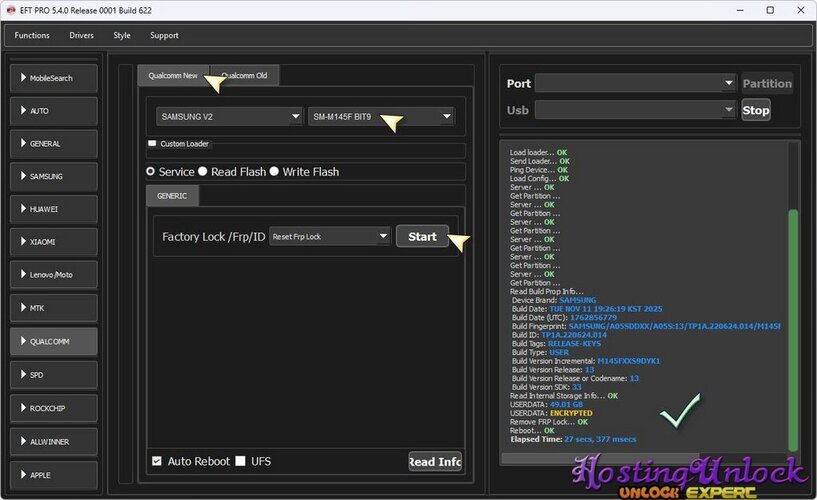Image resolution: width=817 pixels, height=500 pixels.
Task: Click the Partition button
Action: (x=767, y=83)
